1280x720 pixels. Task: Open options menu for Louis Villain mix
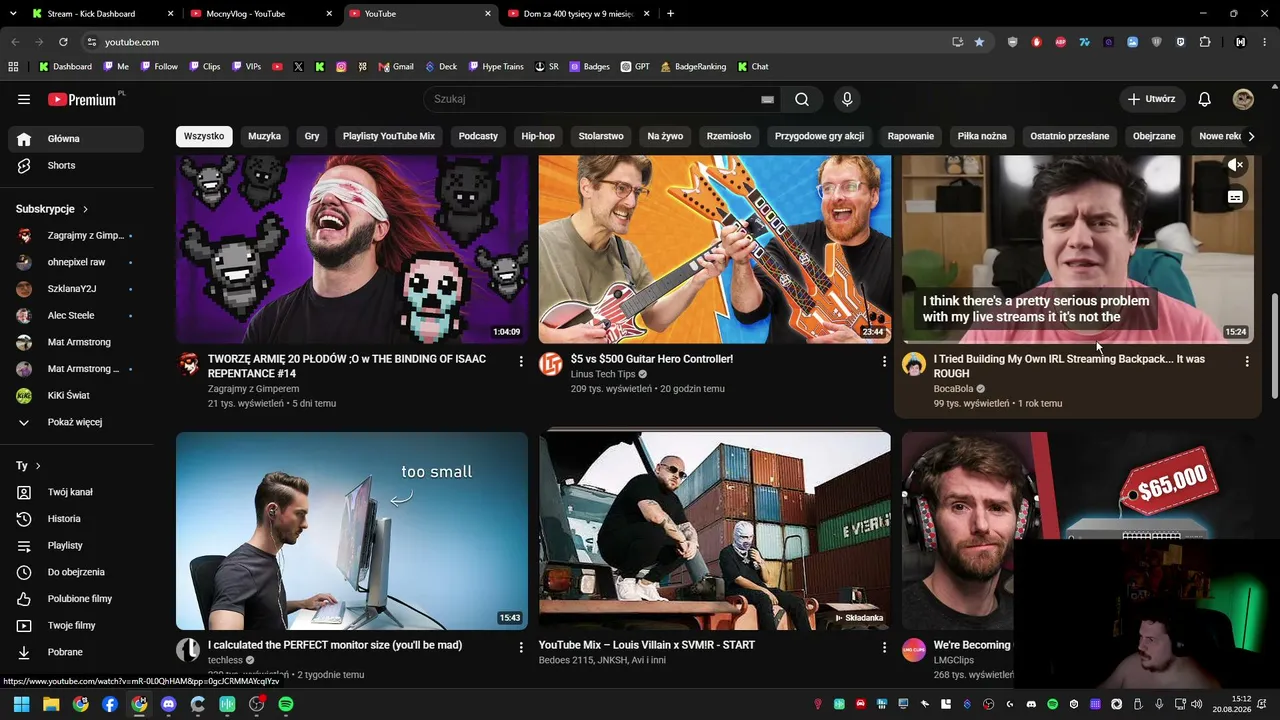[884, 648]
